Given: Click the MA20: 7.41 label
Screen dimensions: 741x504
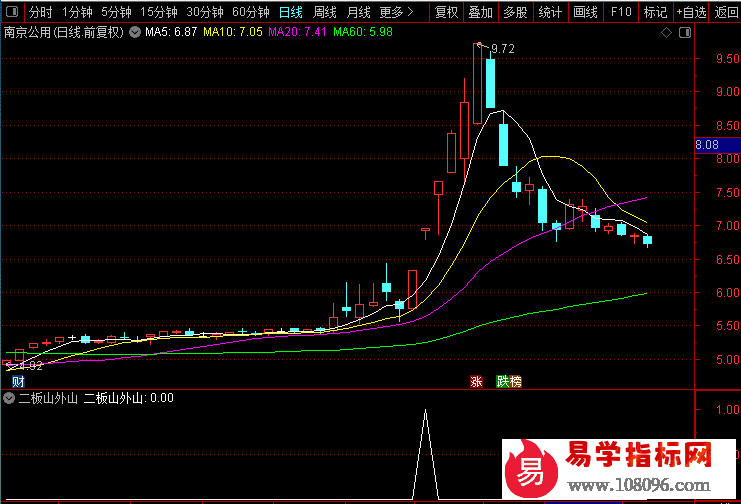Looking at the screenshot, I should tap(297, 32).
